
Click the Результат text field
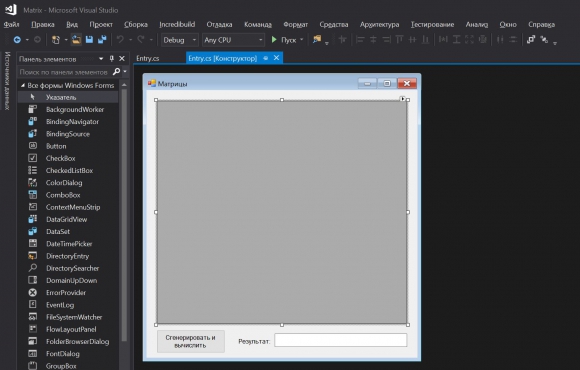coord(341,340)
